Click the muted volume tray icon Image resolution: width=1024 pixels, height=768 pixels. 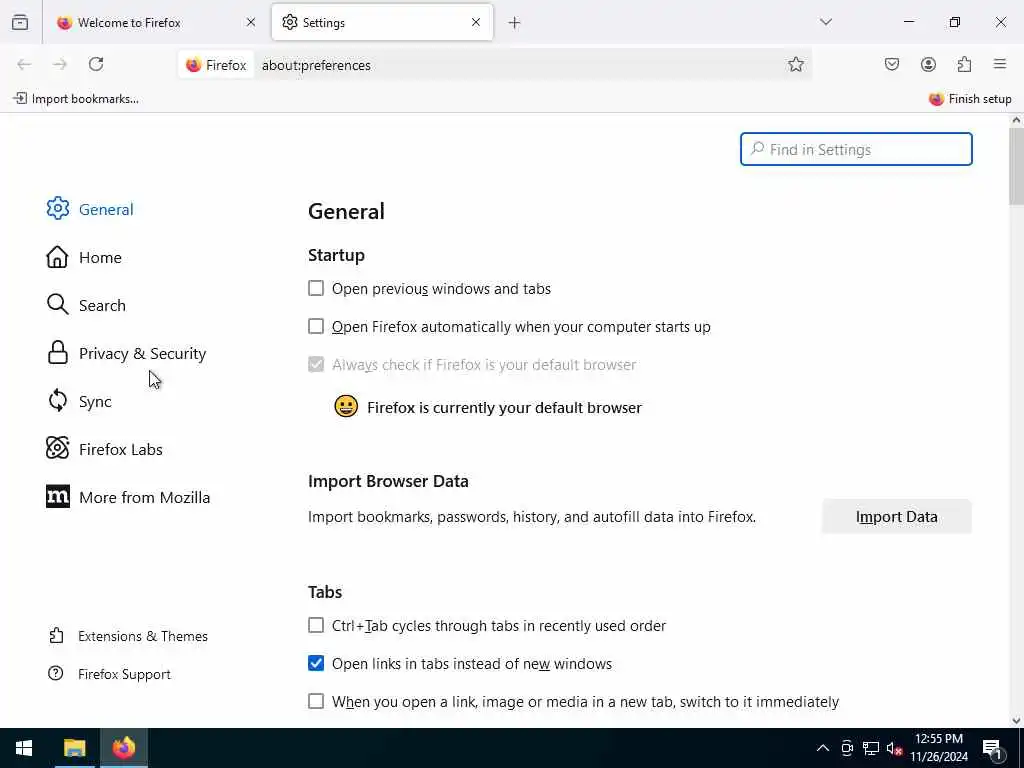894,748
